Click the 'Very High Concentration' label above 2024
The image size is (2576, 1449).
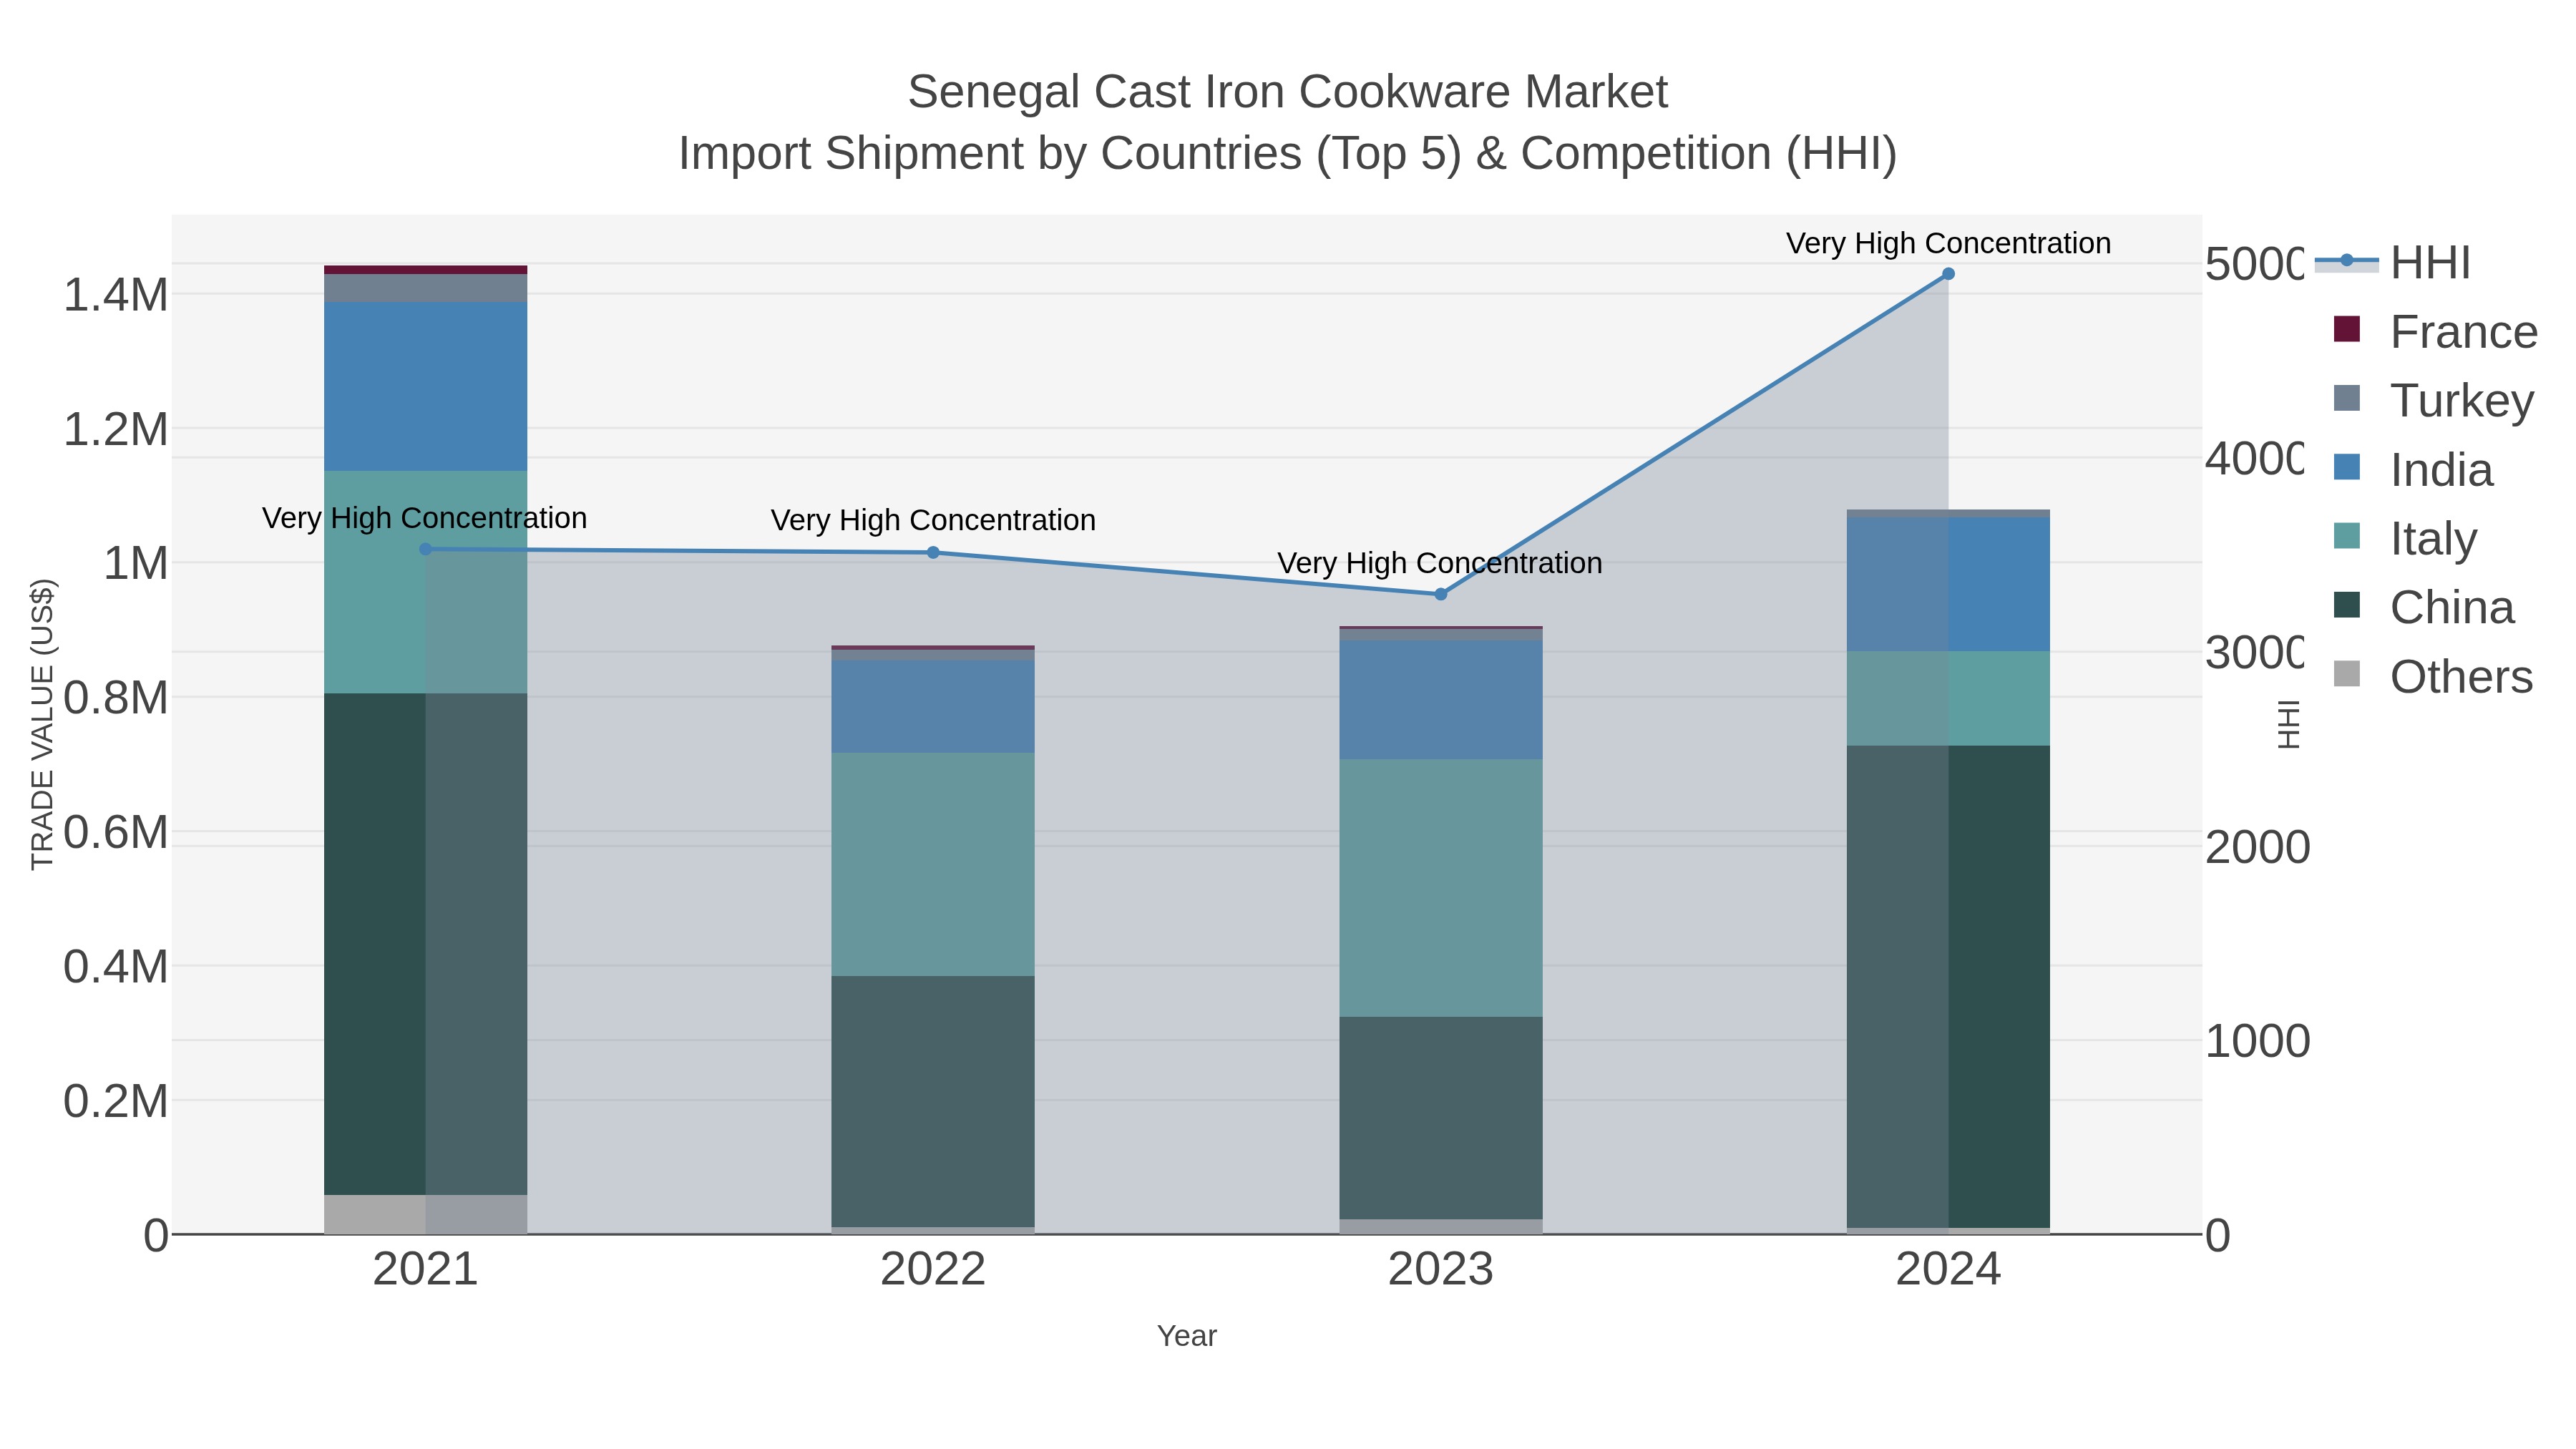tap(1948, 243)
